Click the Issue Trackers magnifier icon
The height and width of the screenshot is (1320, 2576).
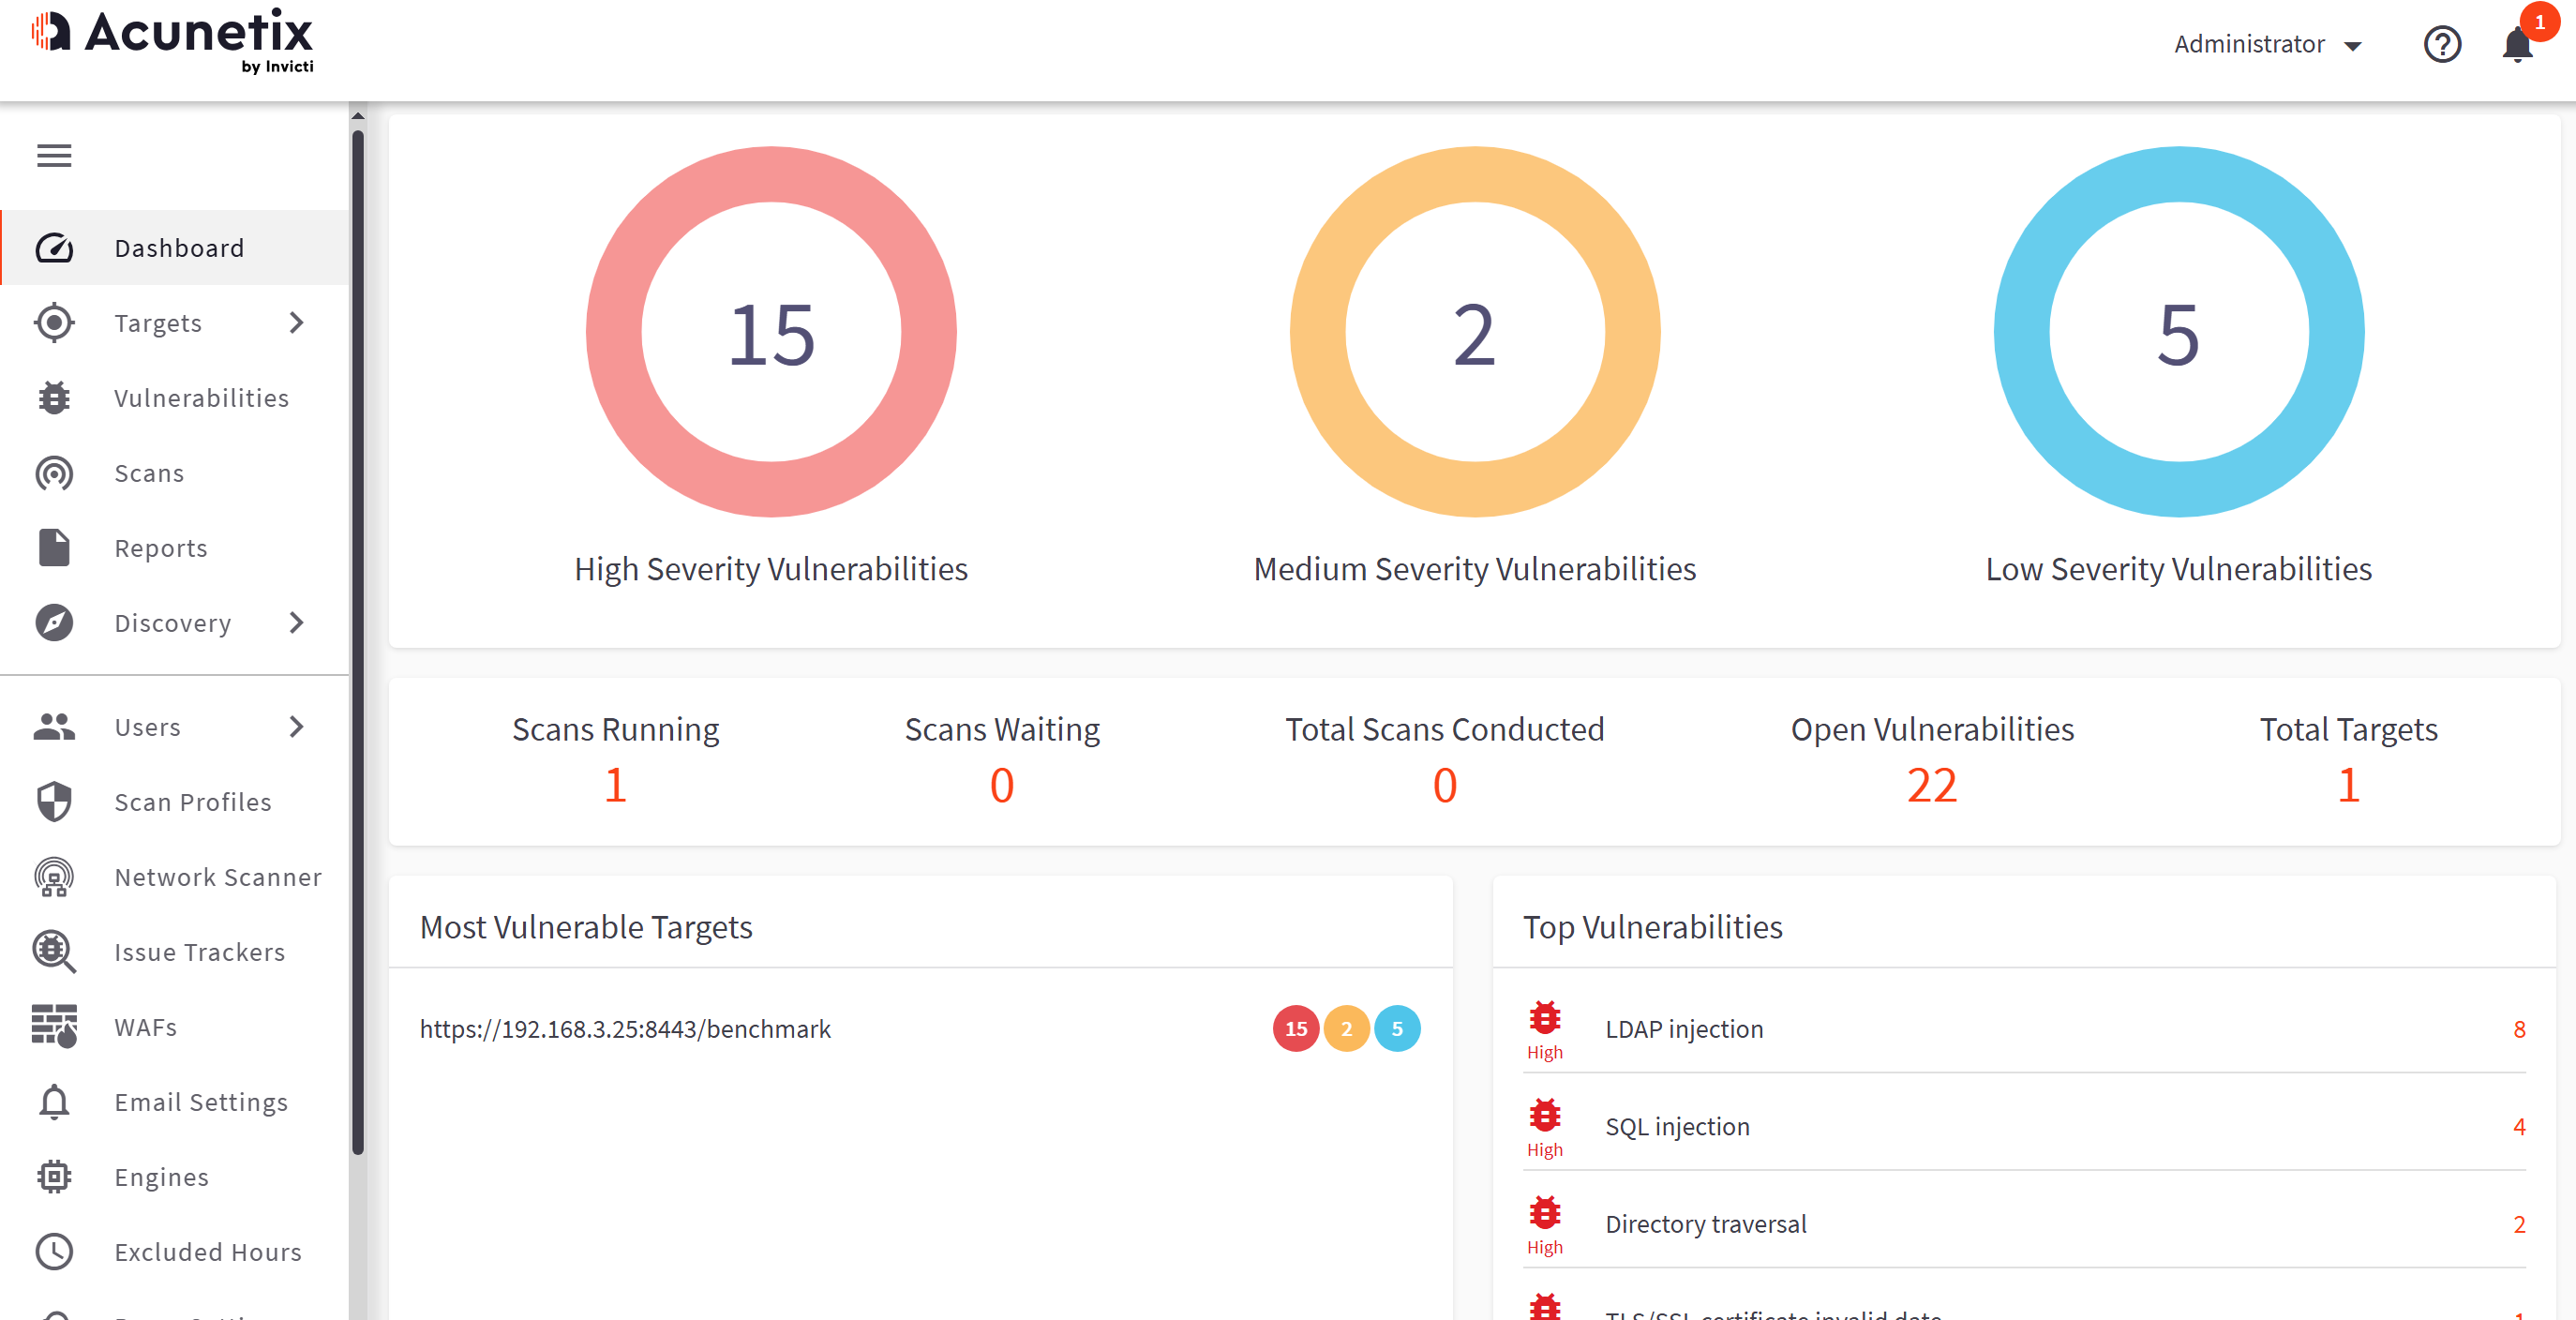54,951
